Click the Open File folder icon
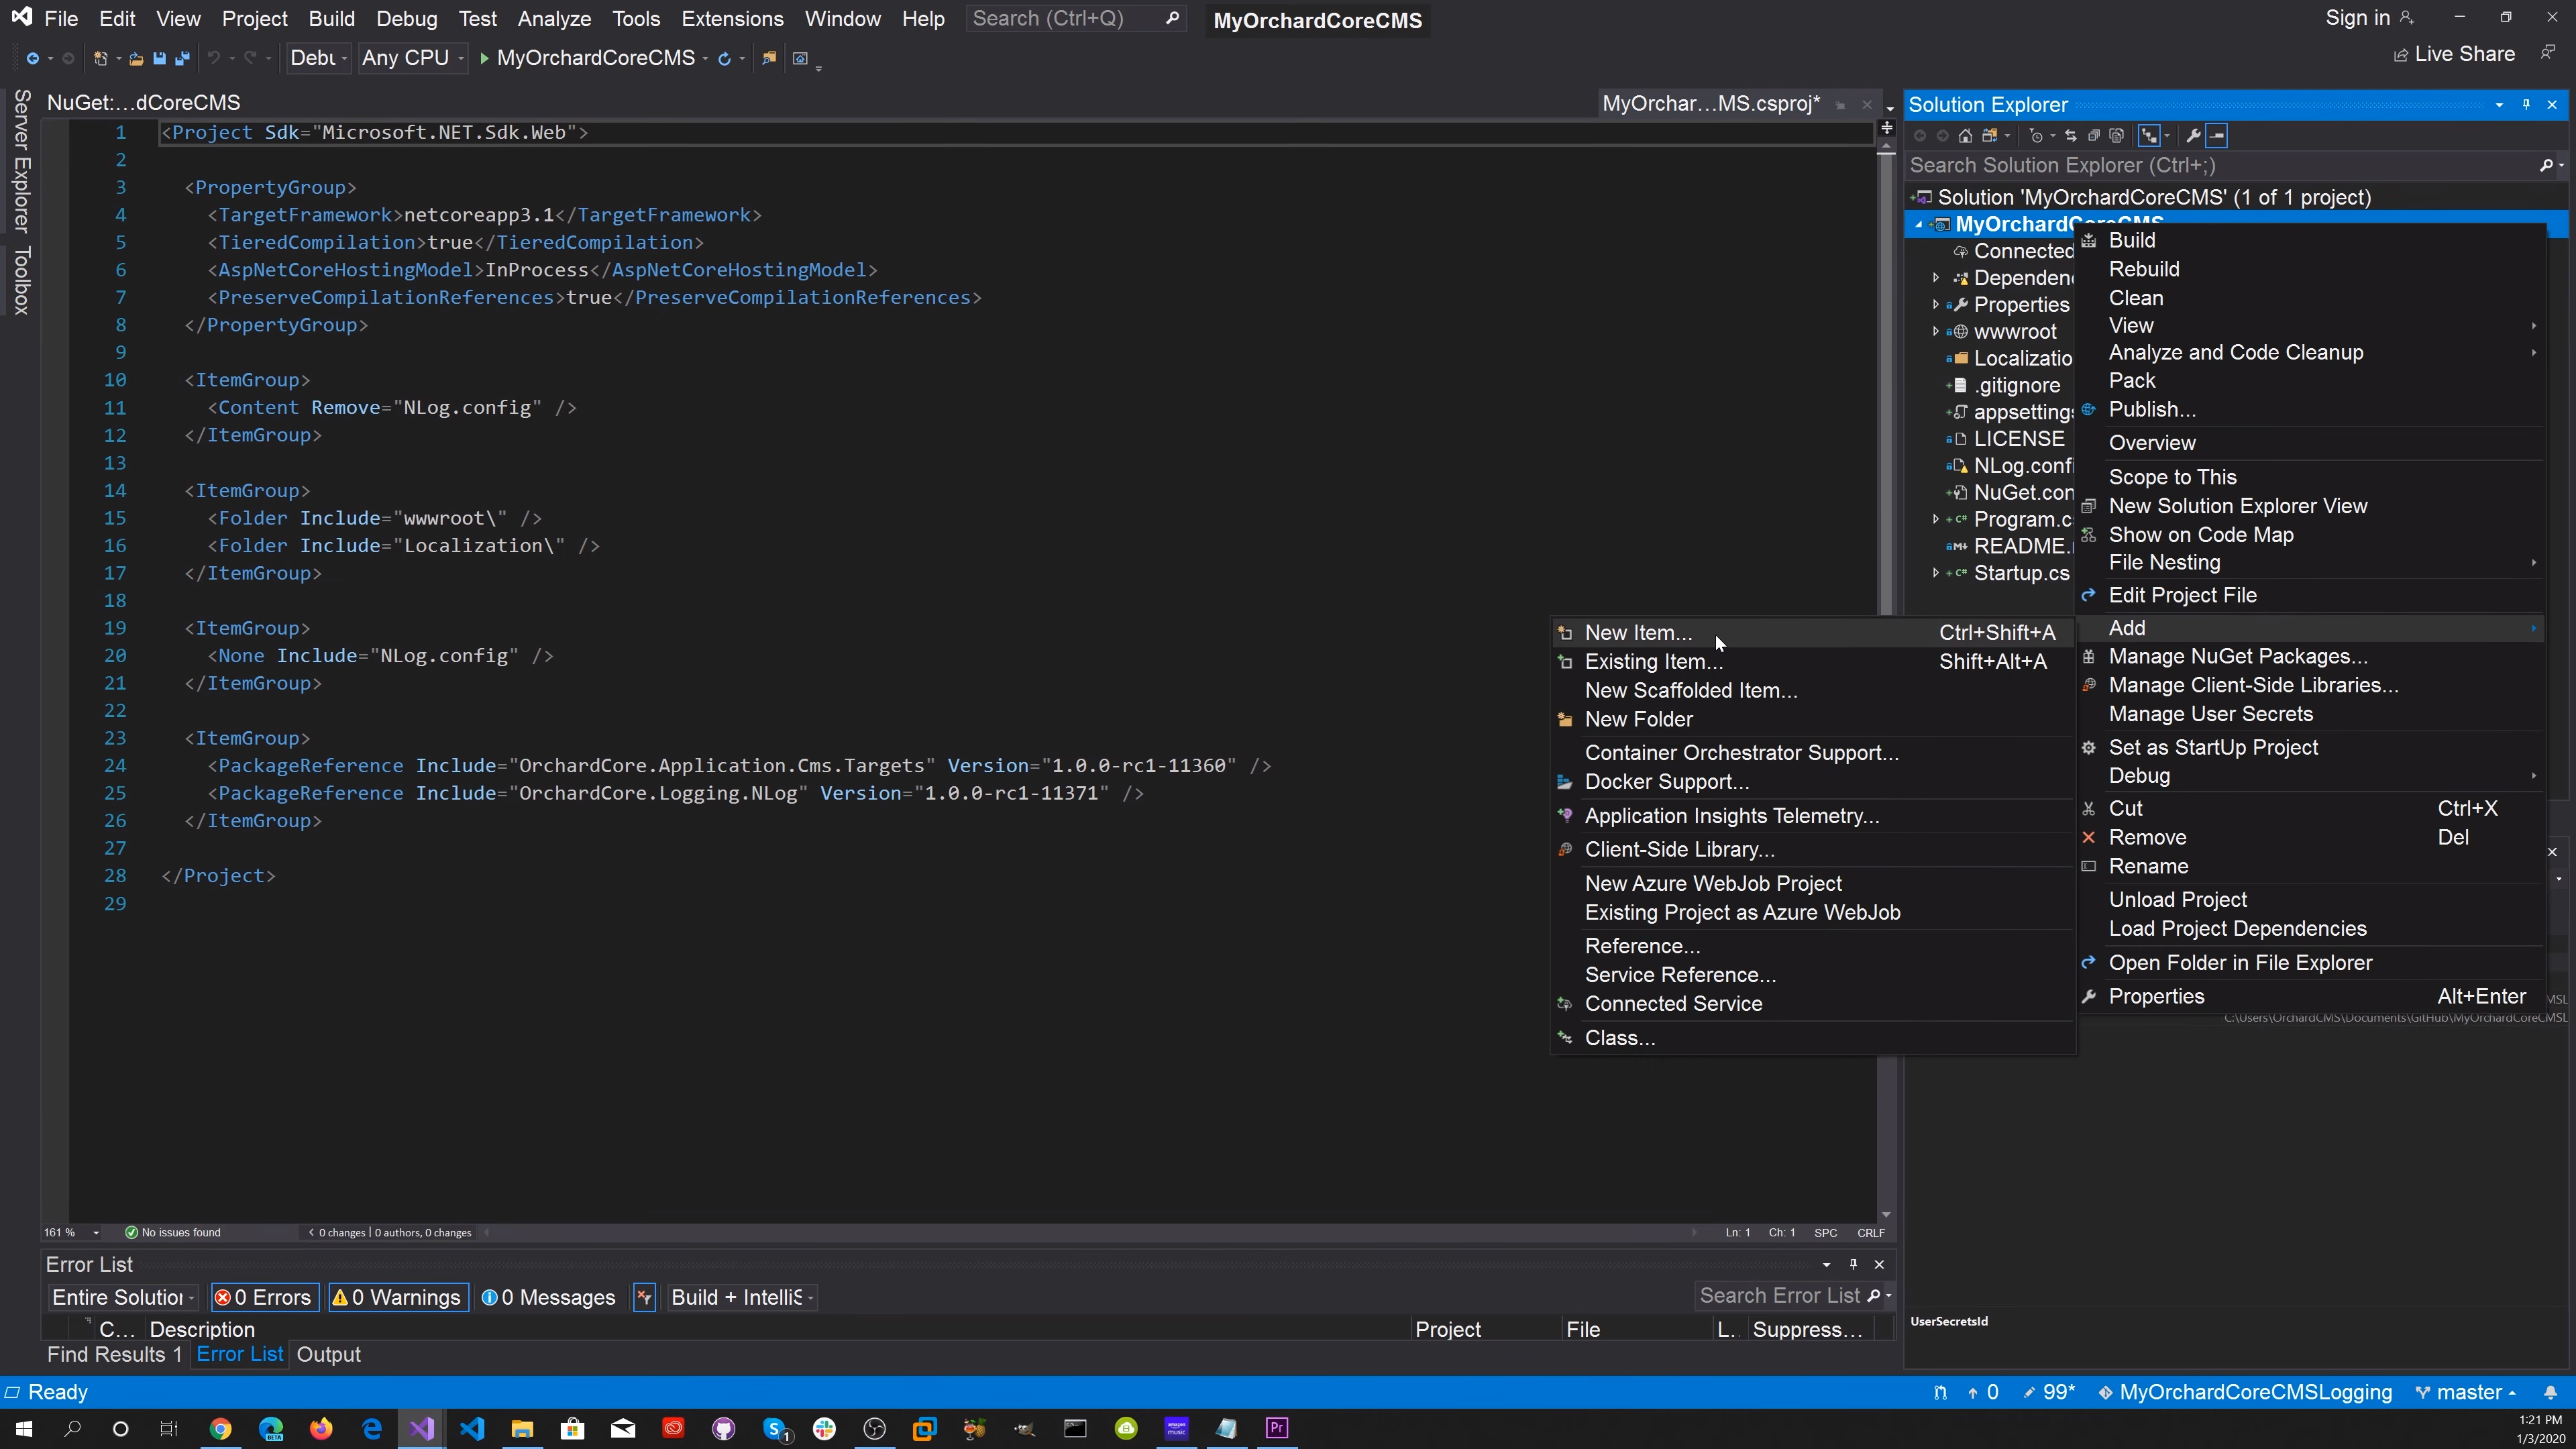 (x=136, y=59)
